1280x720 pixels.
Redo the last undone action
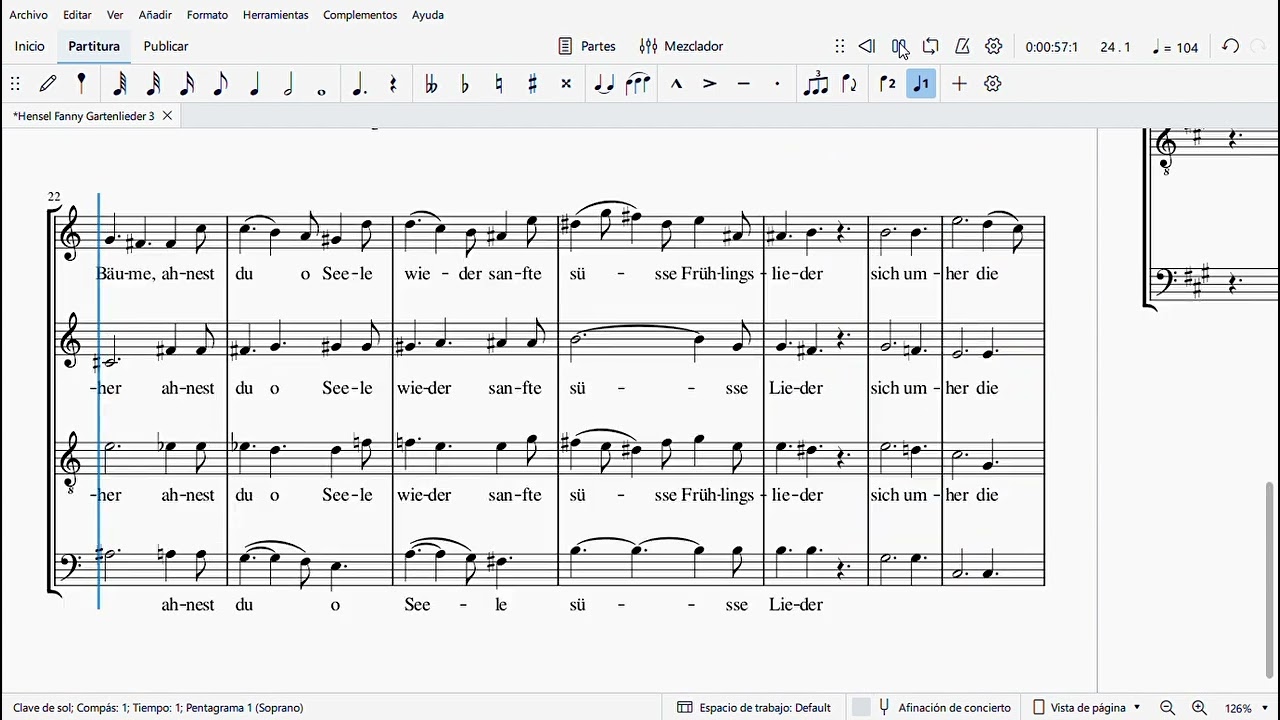[x=1258, y=46]
